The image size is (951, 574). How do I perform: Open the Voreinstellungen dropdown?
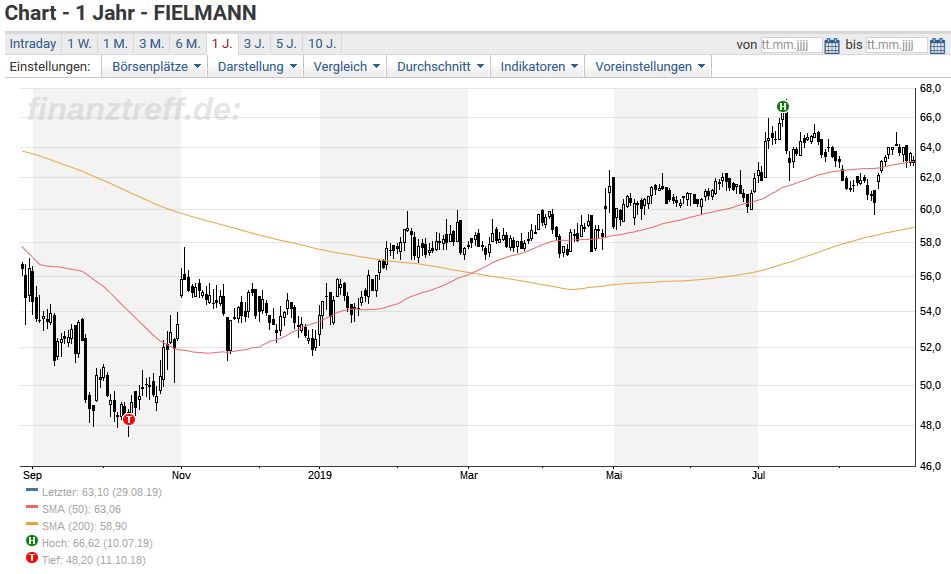649,67
